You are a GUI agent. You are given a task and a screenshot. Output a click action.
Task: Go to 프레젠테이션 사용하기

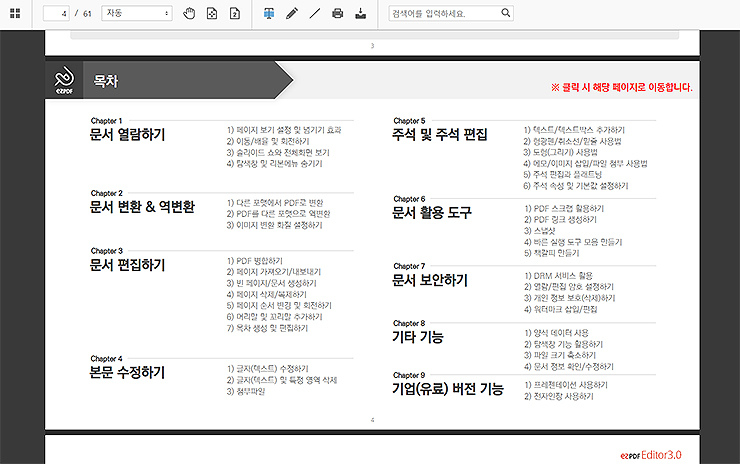click(x=566, y=385)
